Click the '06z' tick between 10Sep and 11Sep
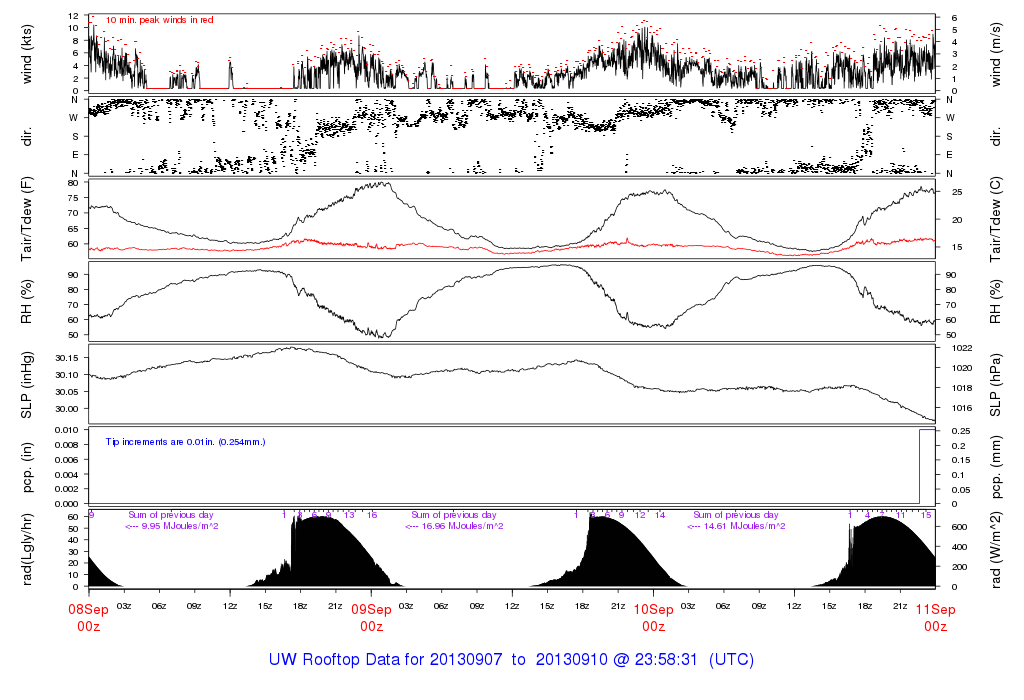Viewport: 1024px width, 700px height. 724,606
